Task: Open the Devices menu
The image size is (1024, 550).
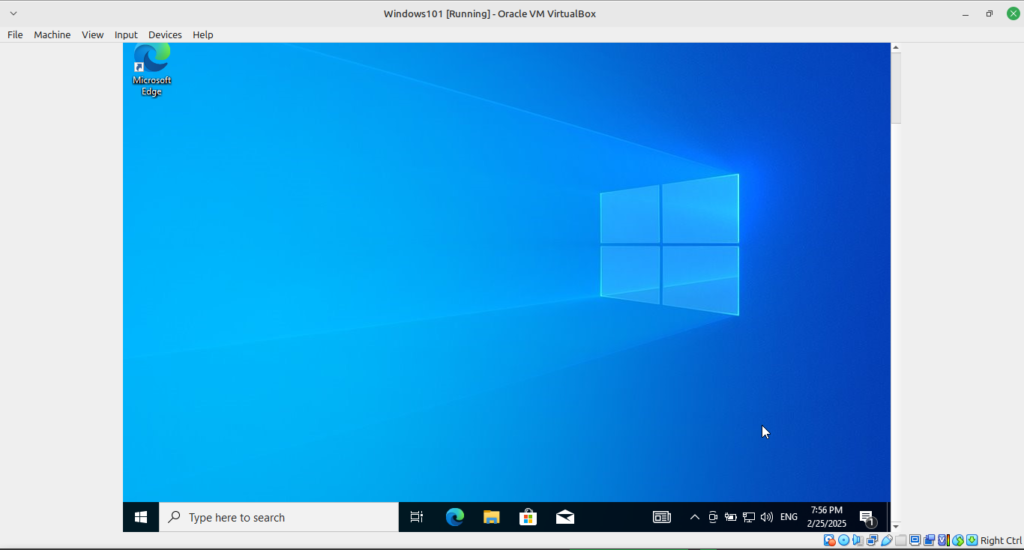Action: point(165,35)
